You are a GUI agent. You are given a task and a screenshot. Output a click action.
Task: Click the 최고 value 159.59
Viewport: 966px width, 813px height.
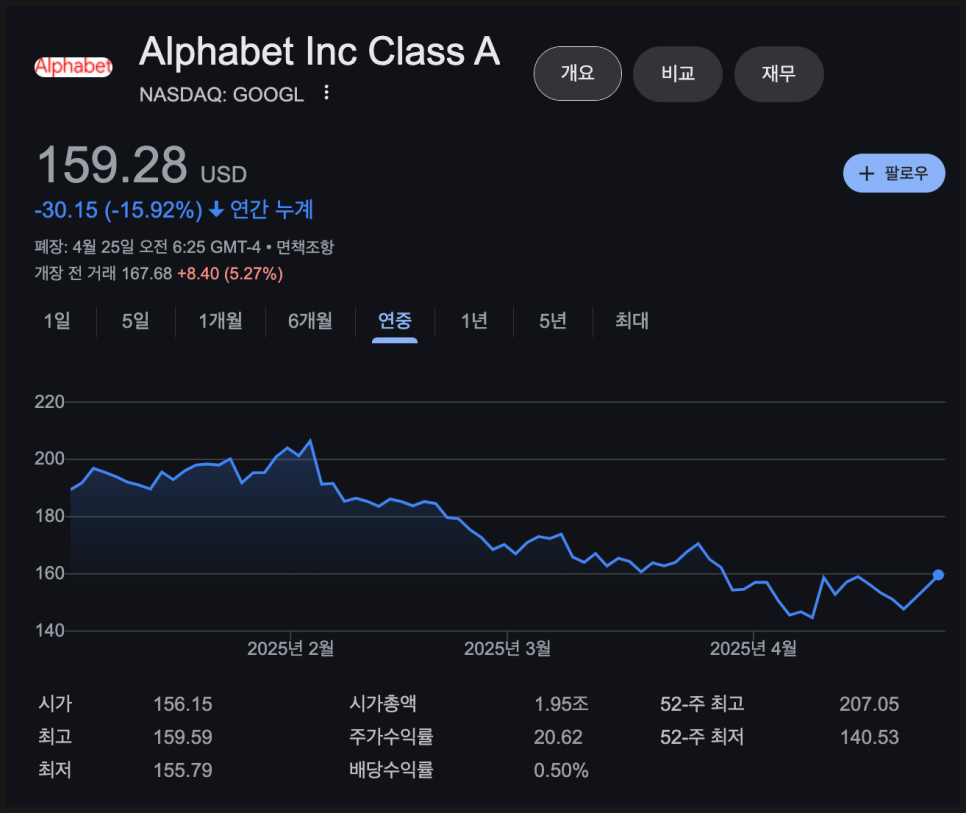(x=183, y=737)
